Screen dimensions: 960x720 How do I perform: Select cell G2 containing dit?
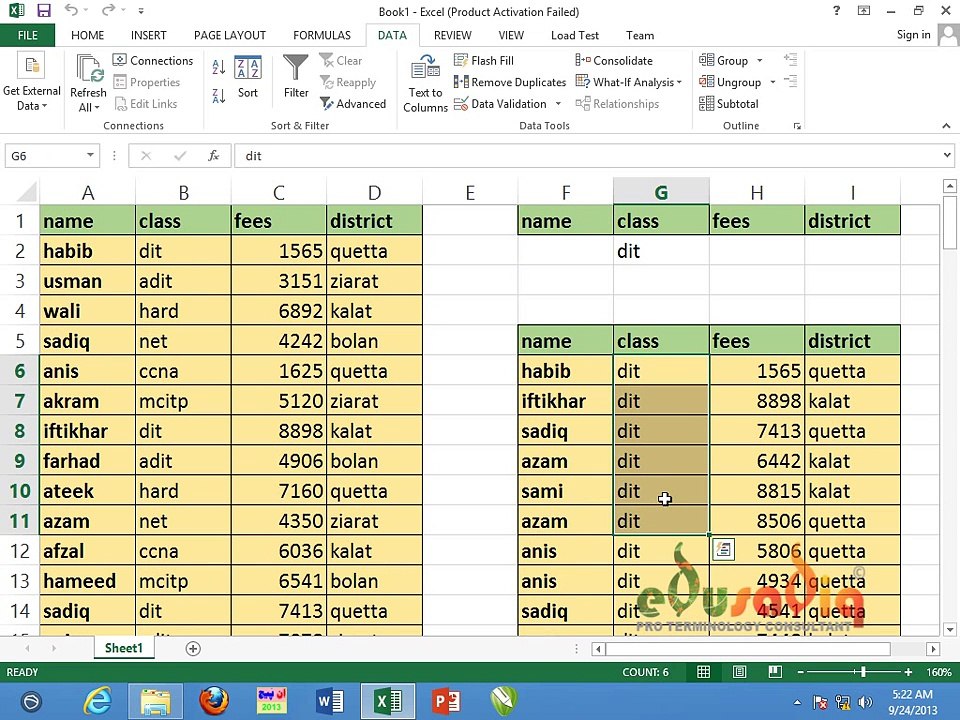(661, 250)
